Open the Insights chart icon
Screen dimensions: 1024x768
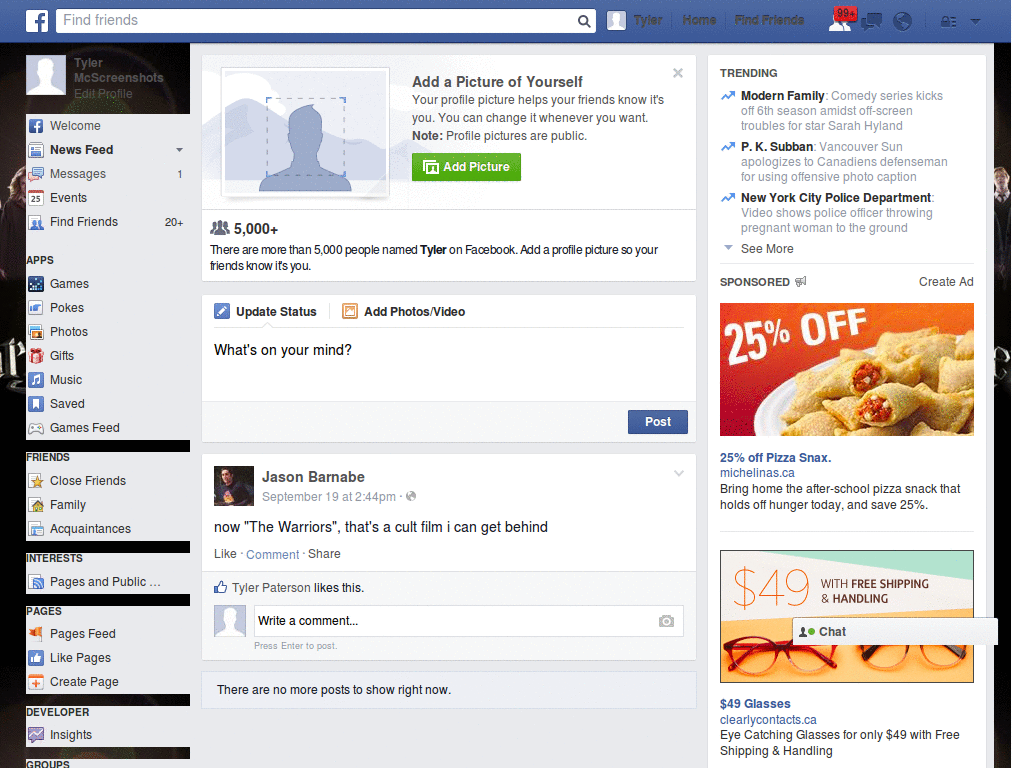(36, 735)
